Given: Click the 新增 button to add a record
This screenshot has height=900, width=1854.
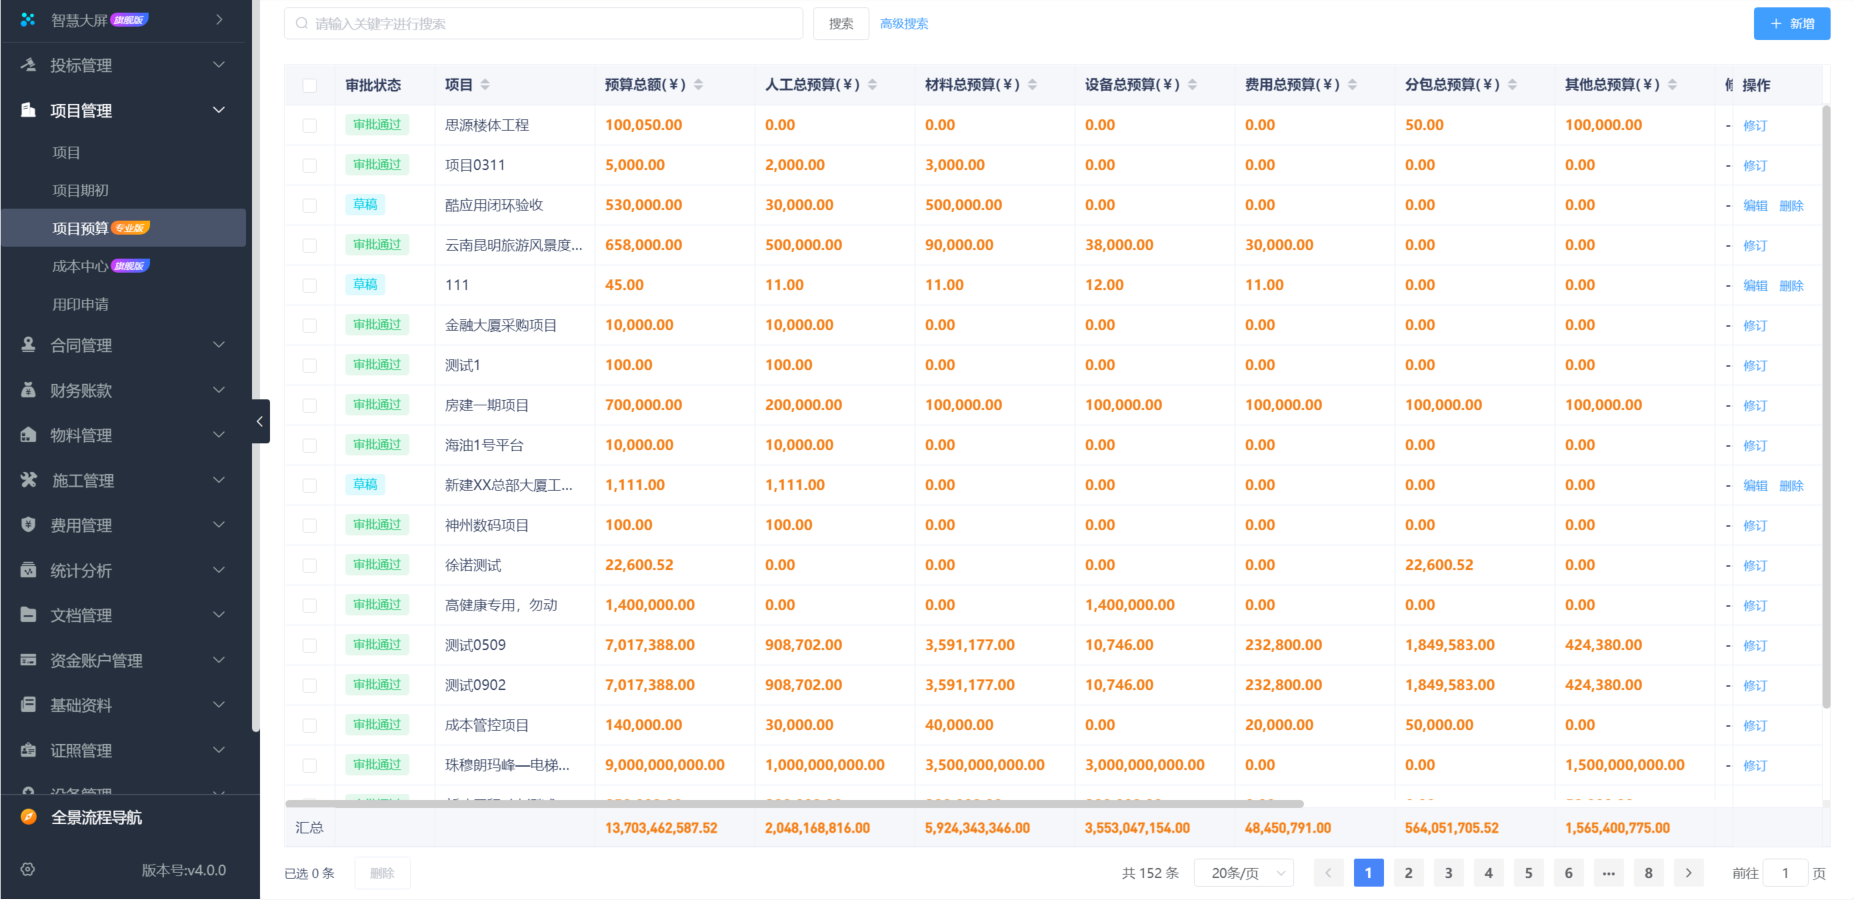Looking at the screenshot, I should pos(1791,23).
